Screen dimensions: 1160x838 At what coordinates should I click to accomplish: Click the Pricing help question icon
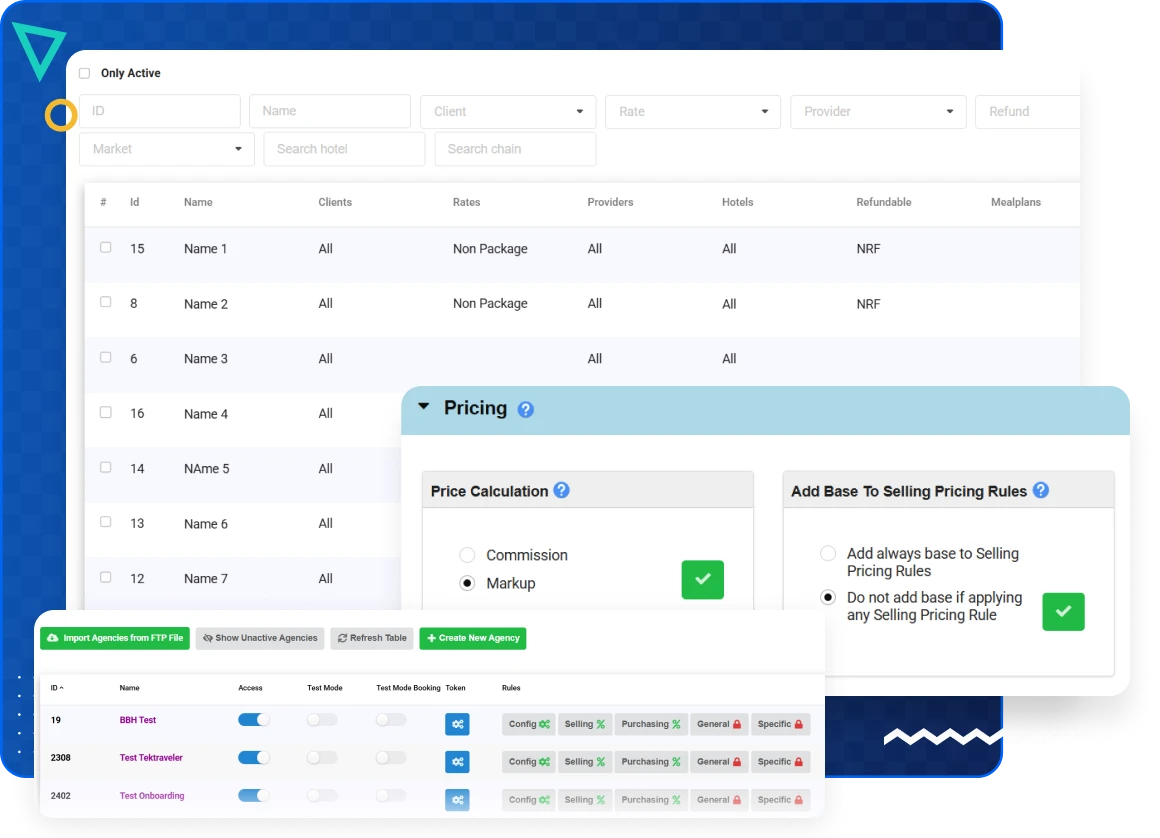point(525,409)
